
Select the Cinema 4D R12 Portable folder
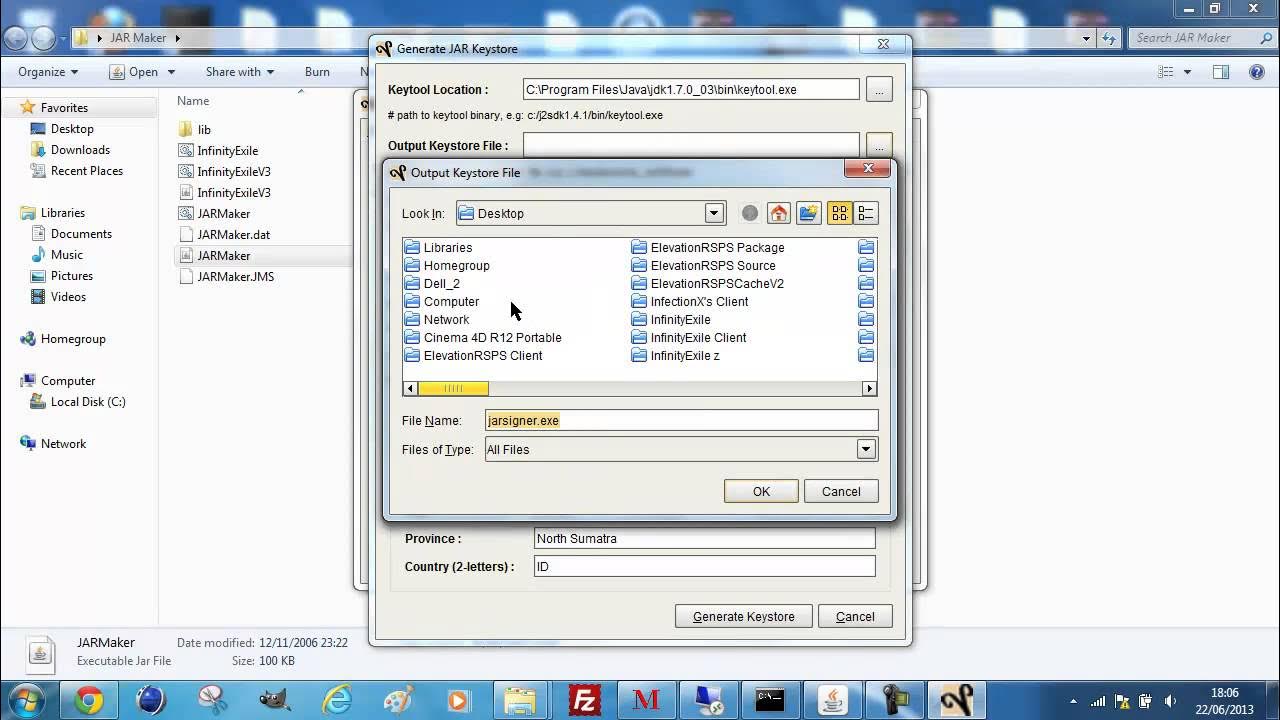coord(483,337)
